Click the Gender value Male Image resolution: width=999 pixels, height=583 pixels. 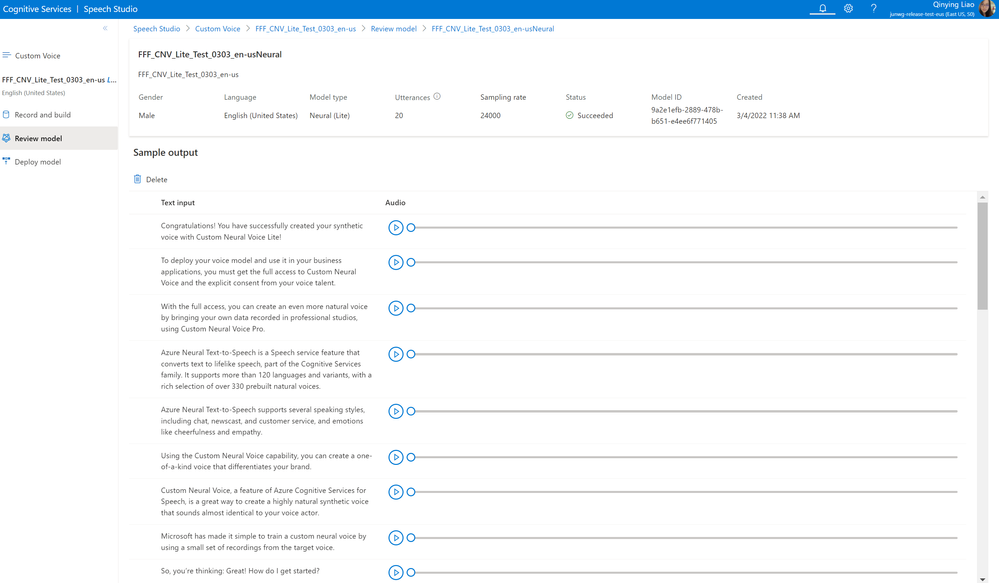147,115
